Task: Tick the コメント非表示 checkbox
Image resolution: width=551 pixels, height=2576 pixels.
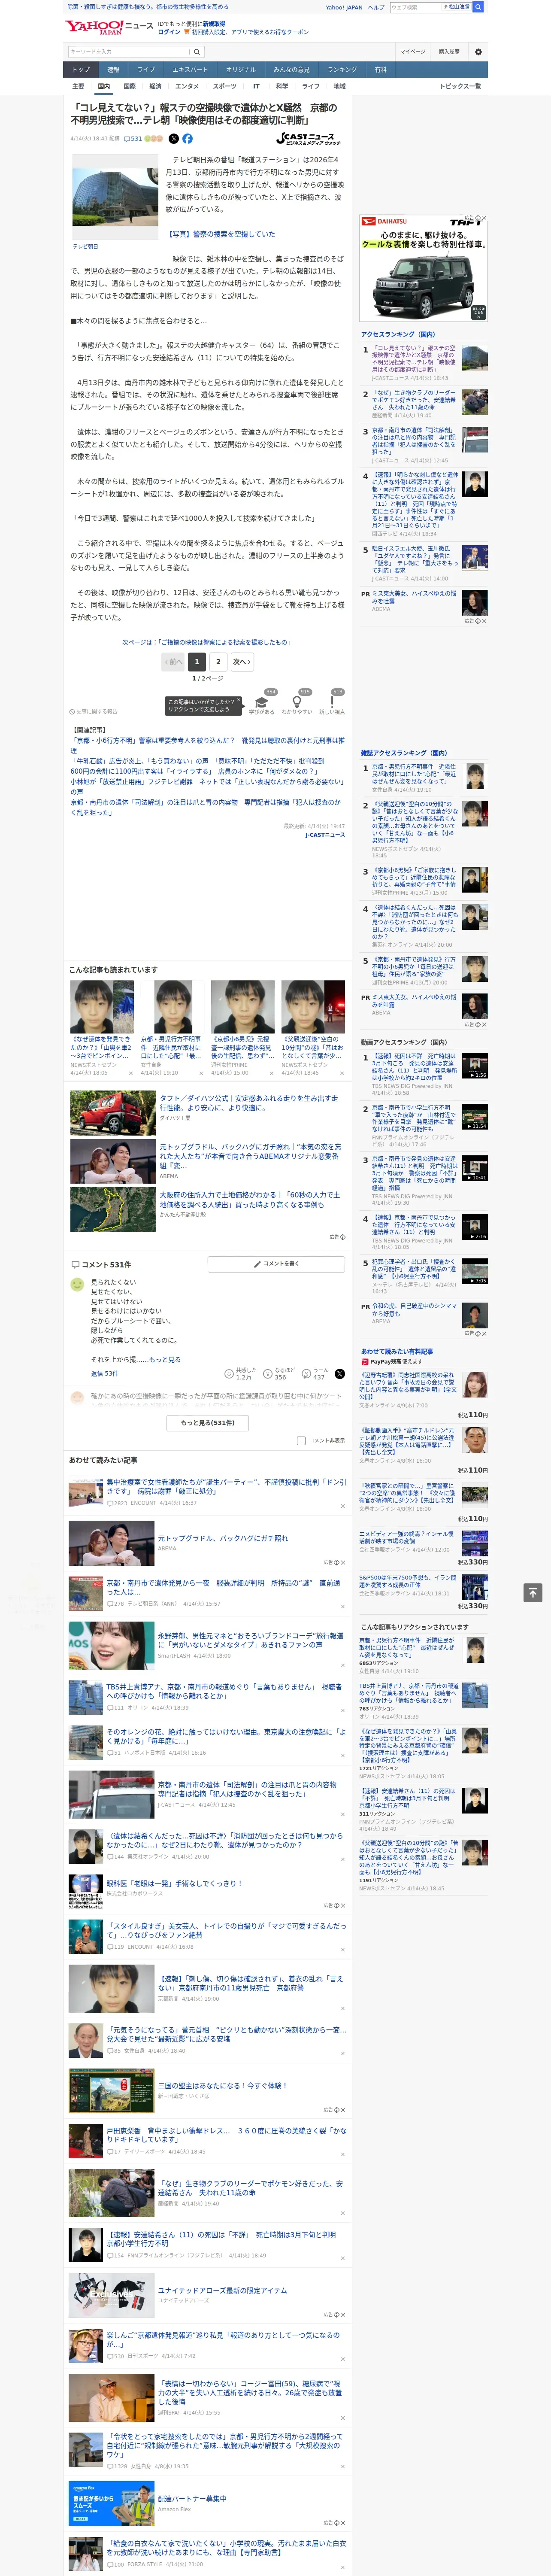Action: (301, 1440)
